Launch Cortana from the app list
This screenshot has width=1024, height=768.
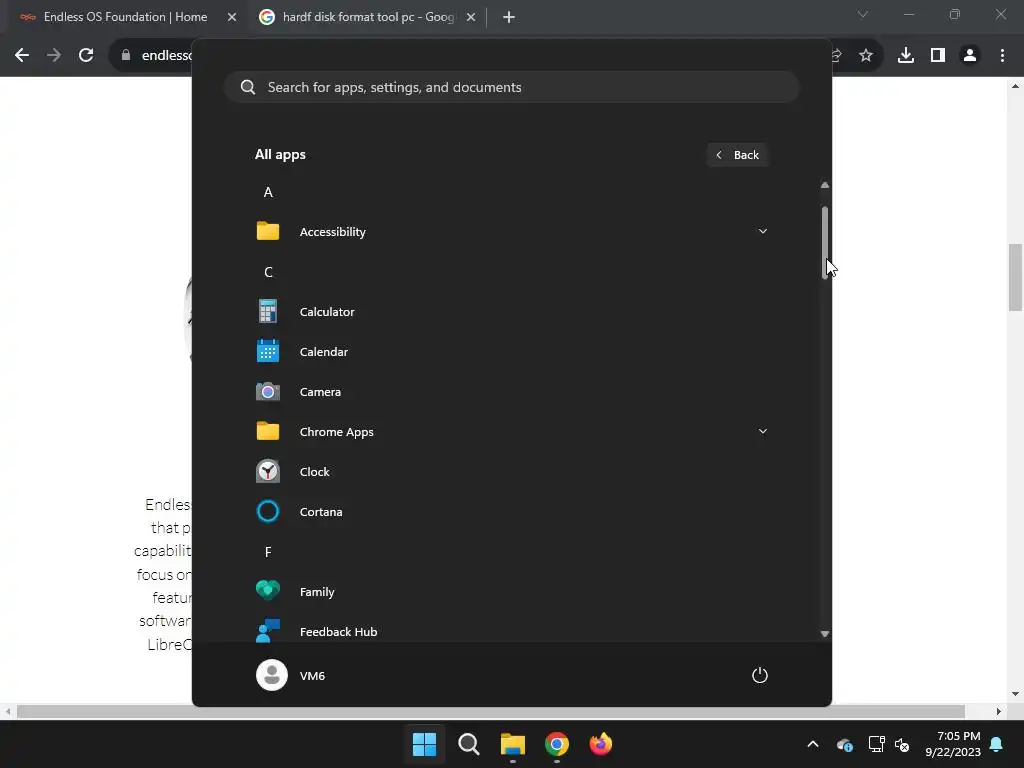tap(511, 511)
